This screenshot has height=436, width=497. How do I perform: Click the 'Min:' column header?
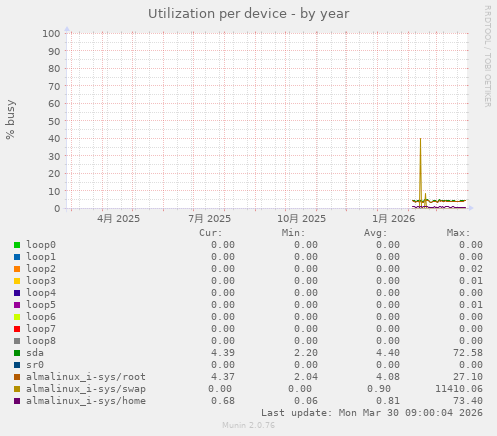point(293,233)
